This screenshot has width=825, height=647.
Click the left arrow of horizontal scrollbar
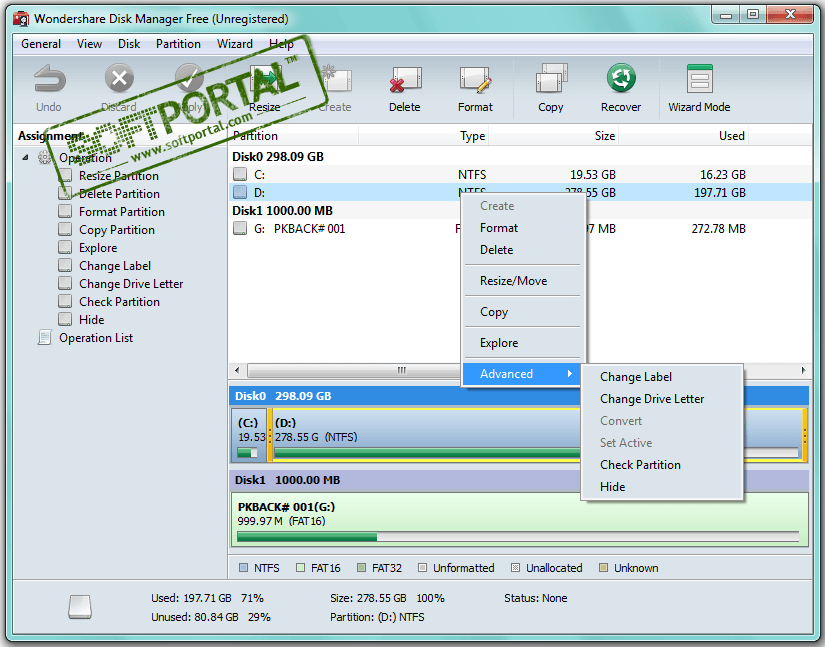[x=237, y=370]
